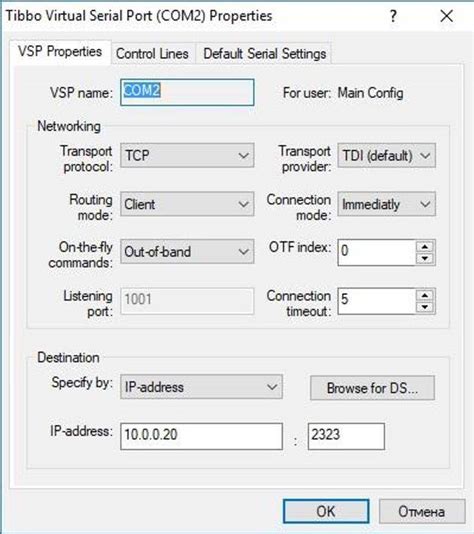This screenshot has height=534, width=474.
Task: Confirm with the OK button
Action: tap(326, 511)
